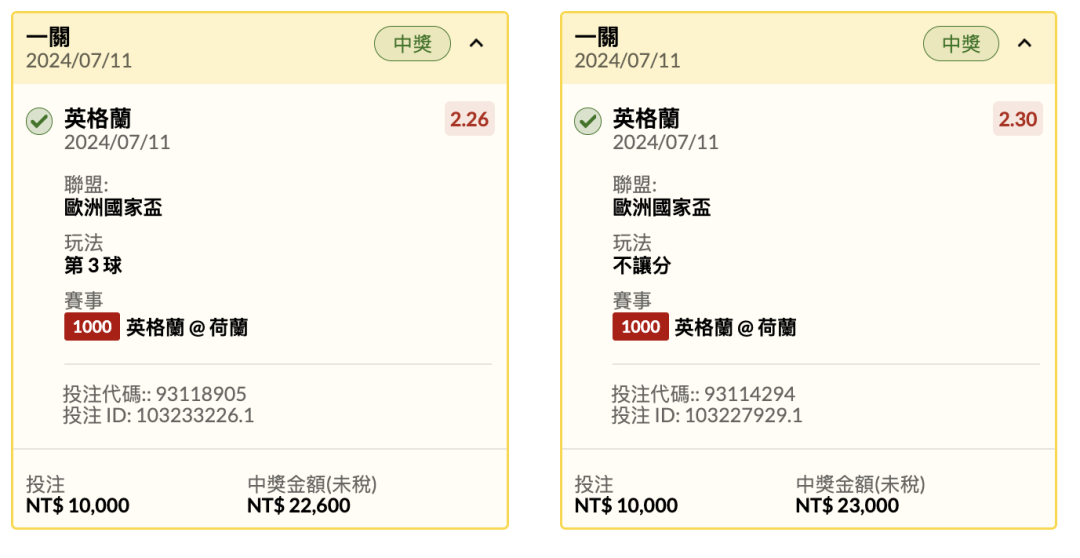Collapse the left 一關 bet card chevron
1080x558 pixels.
pos(476,43)
